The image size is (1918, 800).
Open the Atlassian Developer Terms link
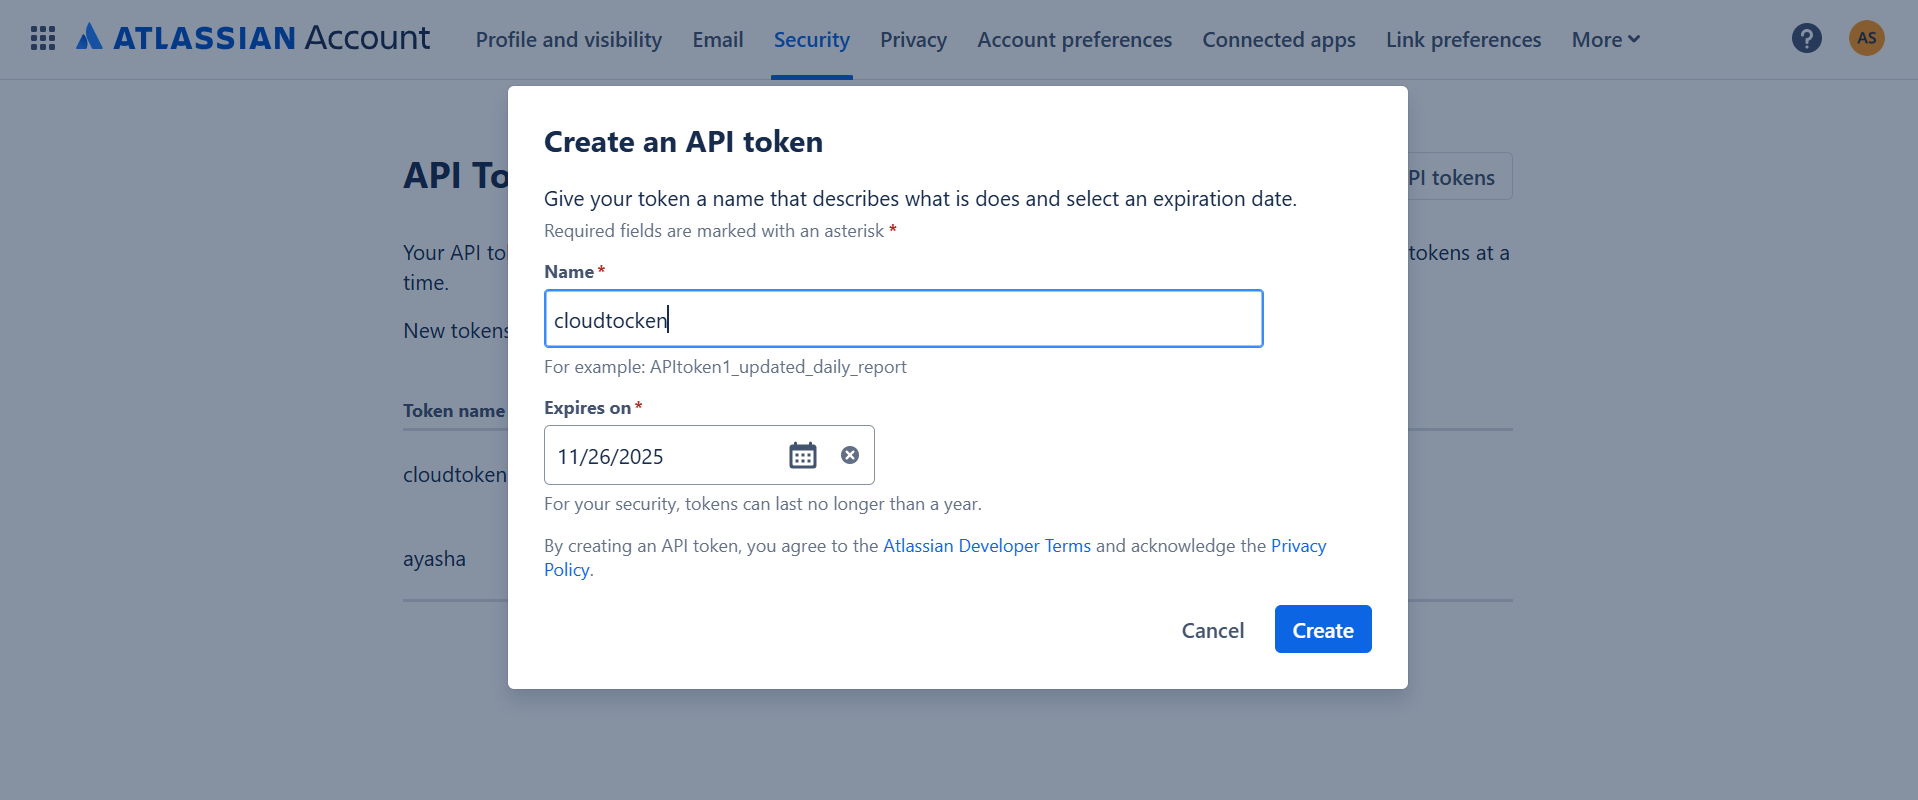[x=986, y=546]
